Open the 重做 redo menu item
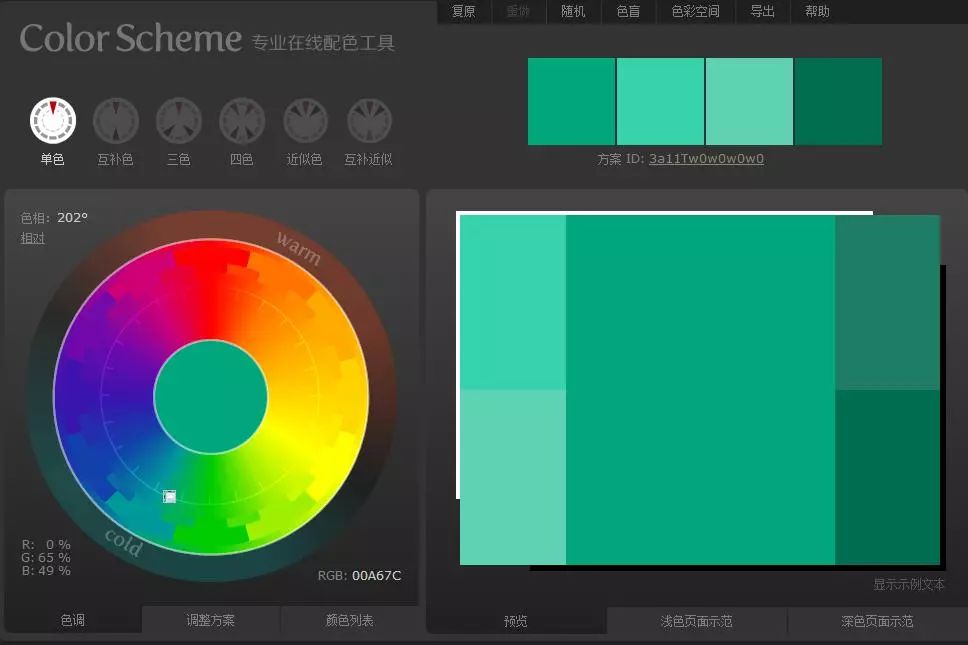This screenshot has width=968, height=645. (x=518, y=12)
